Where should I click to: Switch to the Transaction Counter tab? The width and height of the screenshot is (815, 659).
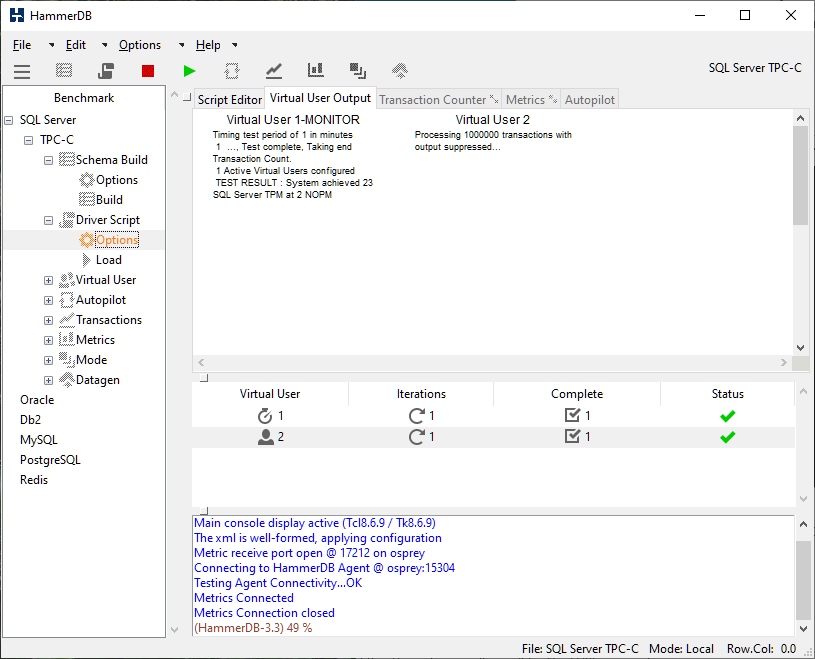tap(439, 99)
